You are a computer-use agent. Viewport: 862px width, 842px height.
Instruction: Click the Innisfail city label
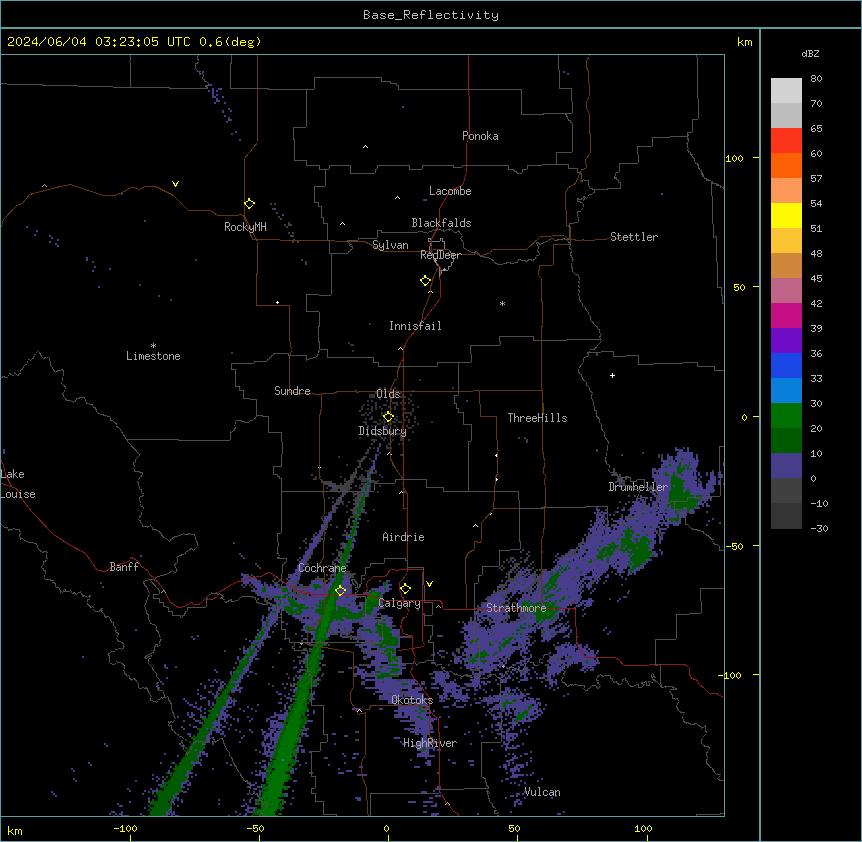coord(415,326)
